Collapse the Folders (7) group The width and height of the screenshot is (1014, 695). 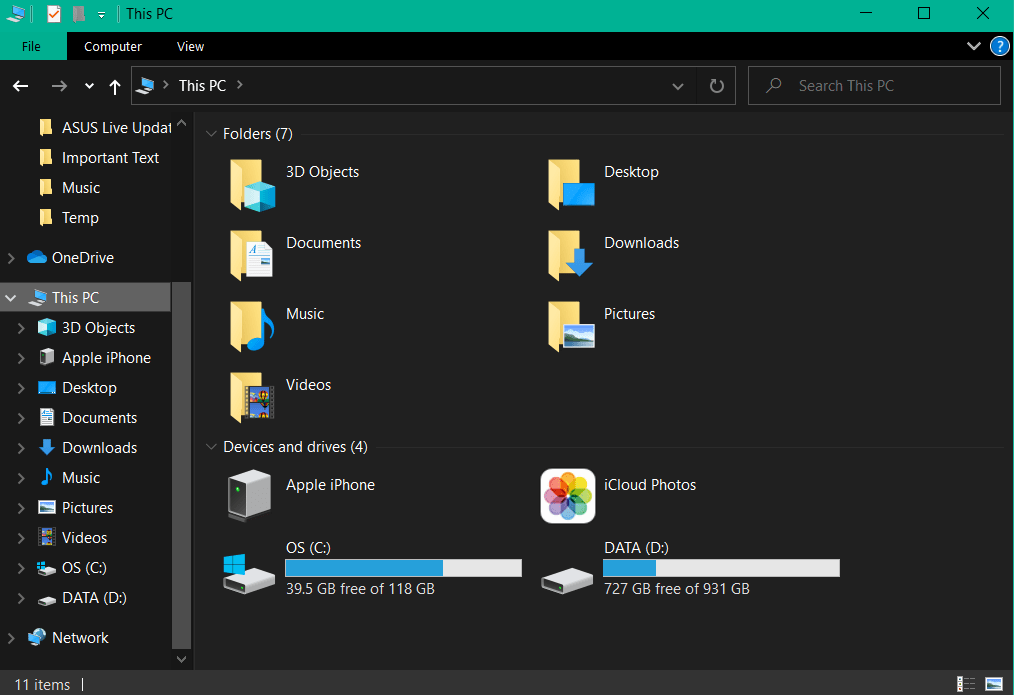click(211, 134)
